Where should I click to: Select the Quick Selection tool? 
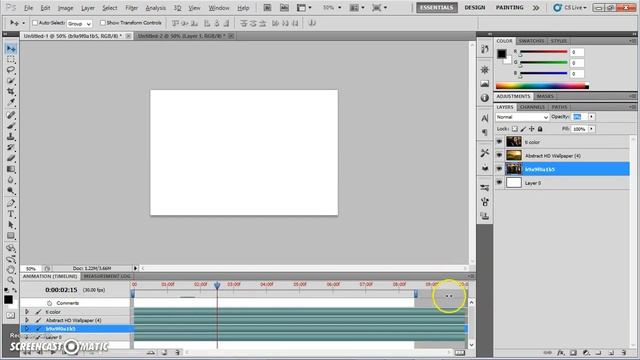11,81
